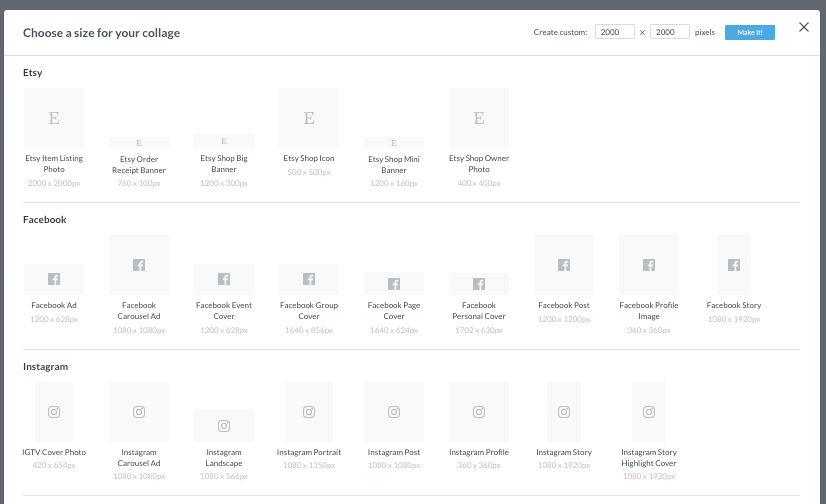Choose the Instagram Post template
Screen dimensions: 826x504
pos(394,412)
